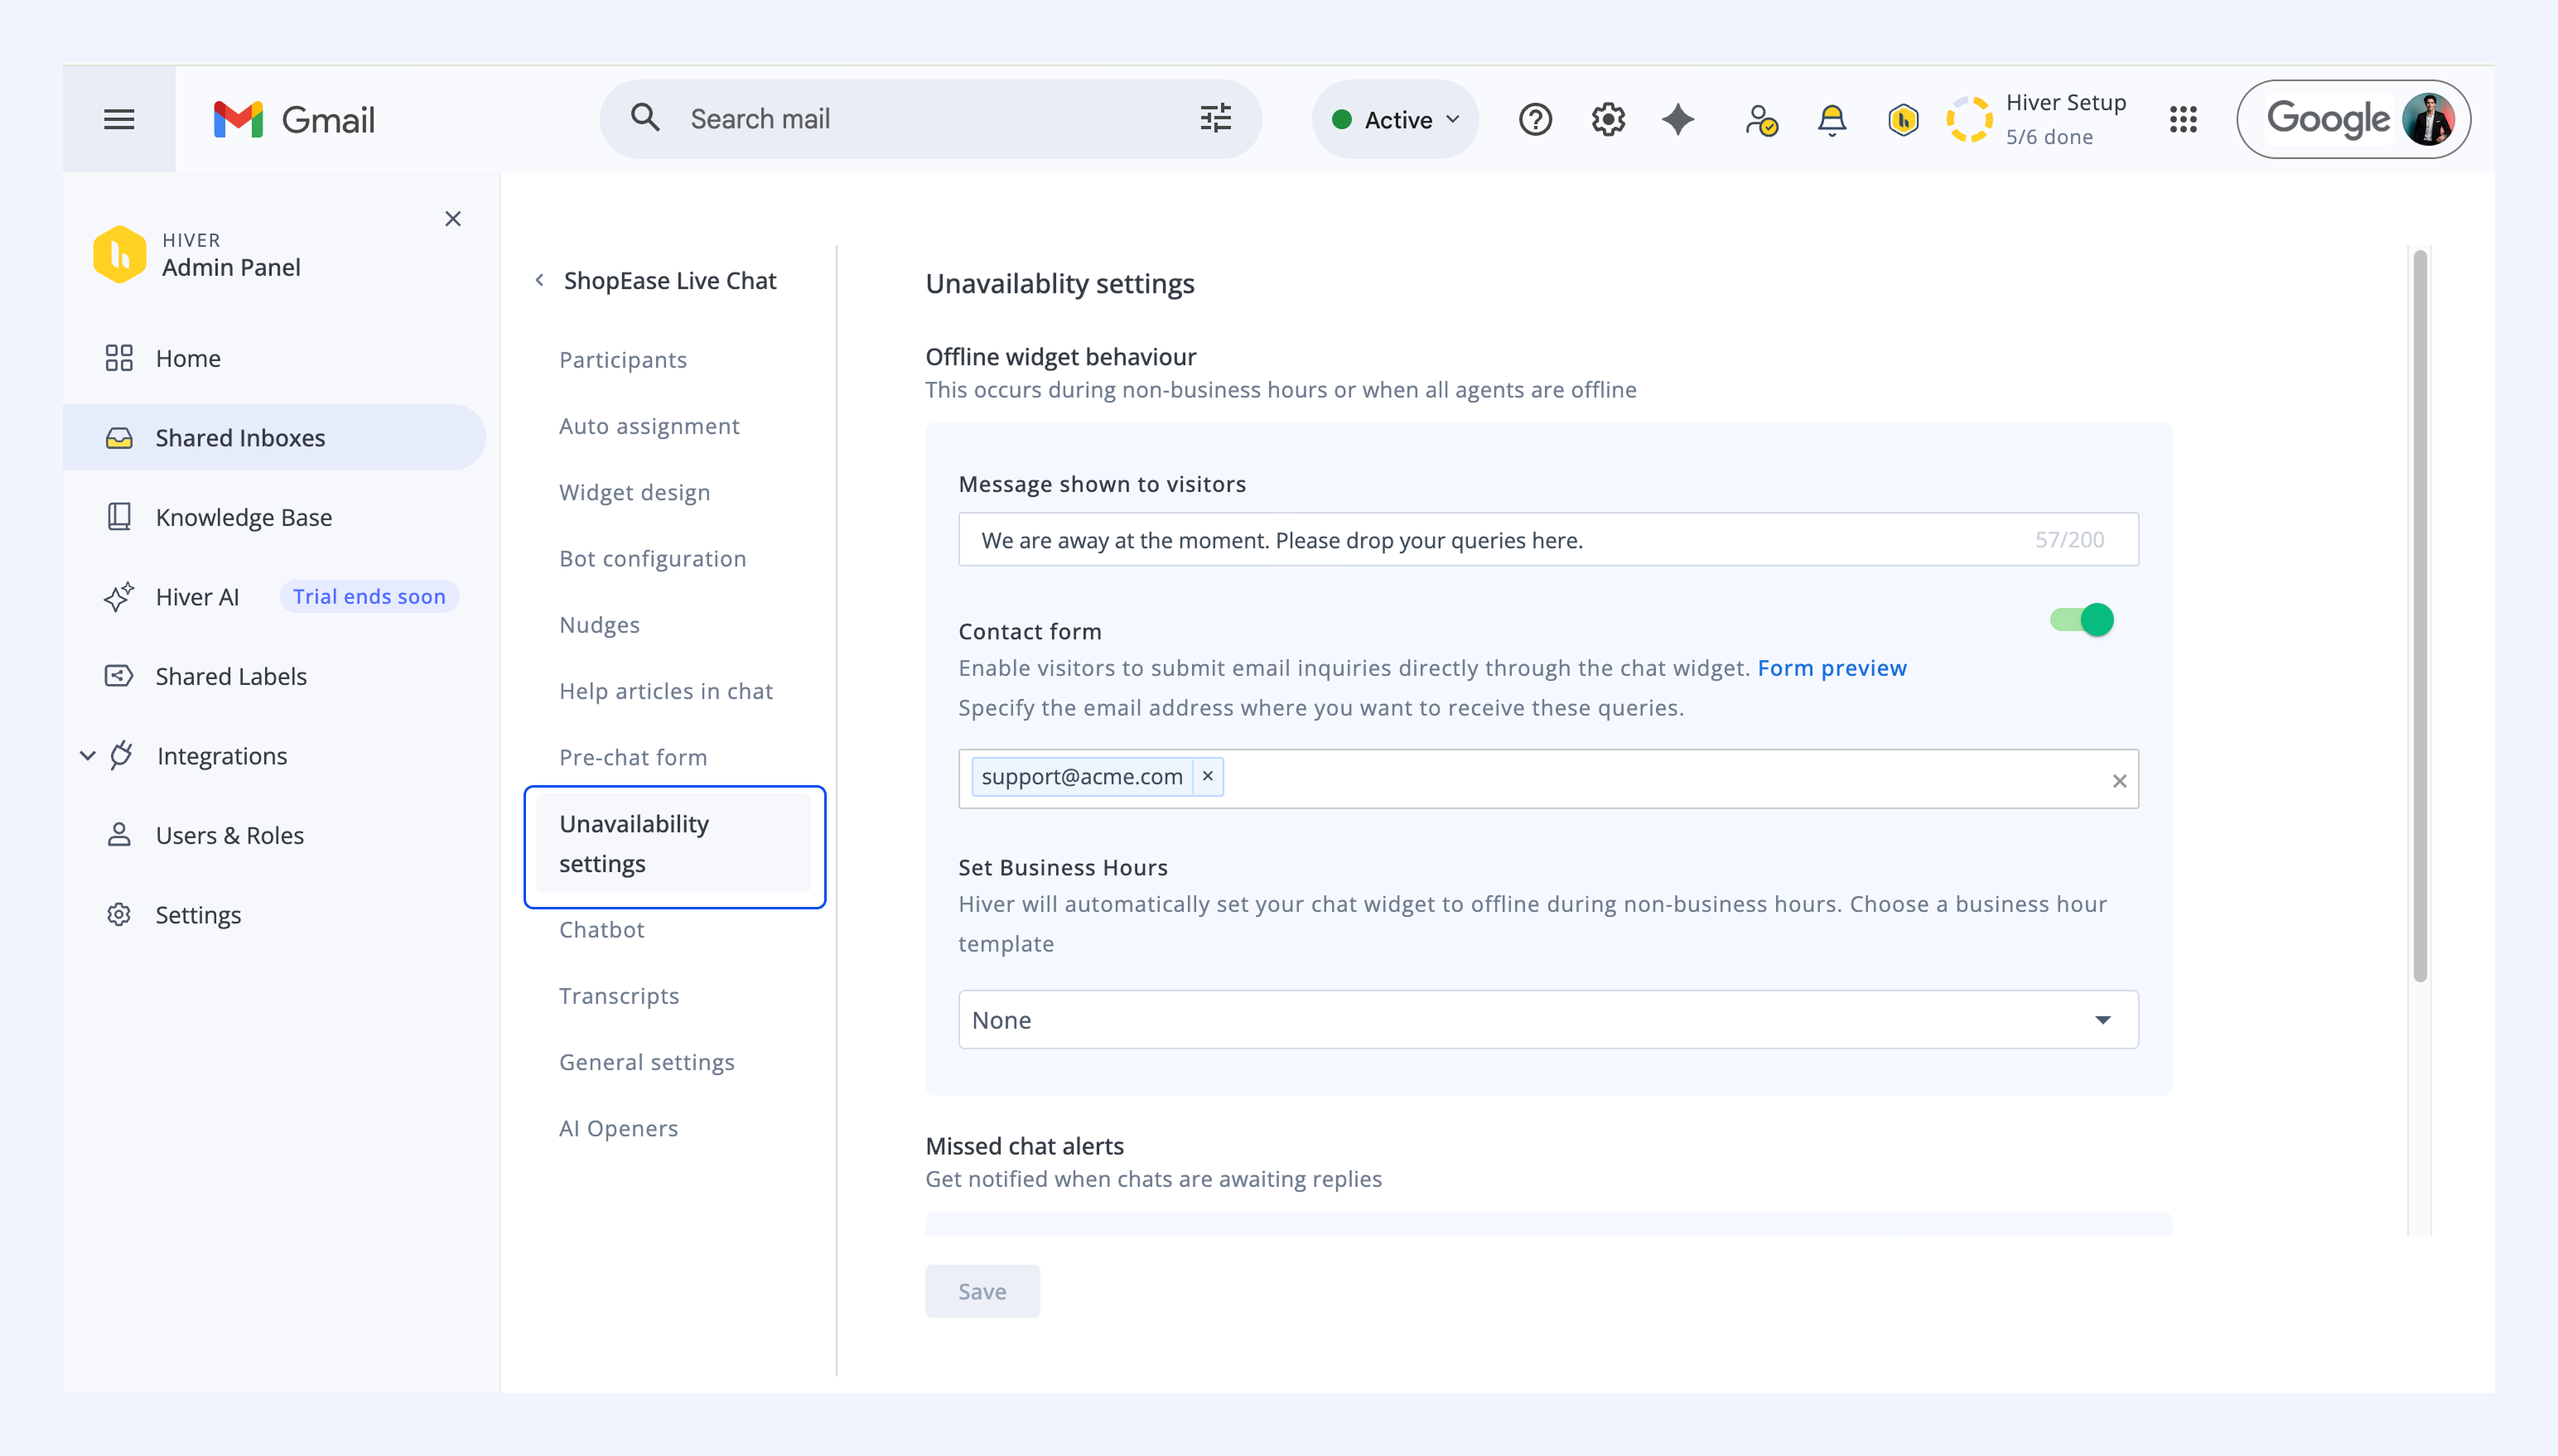Click the Shared Inboxes tray icon
The height and width of the screenshot is (1456, 2558).
[119, 437]
